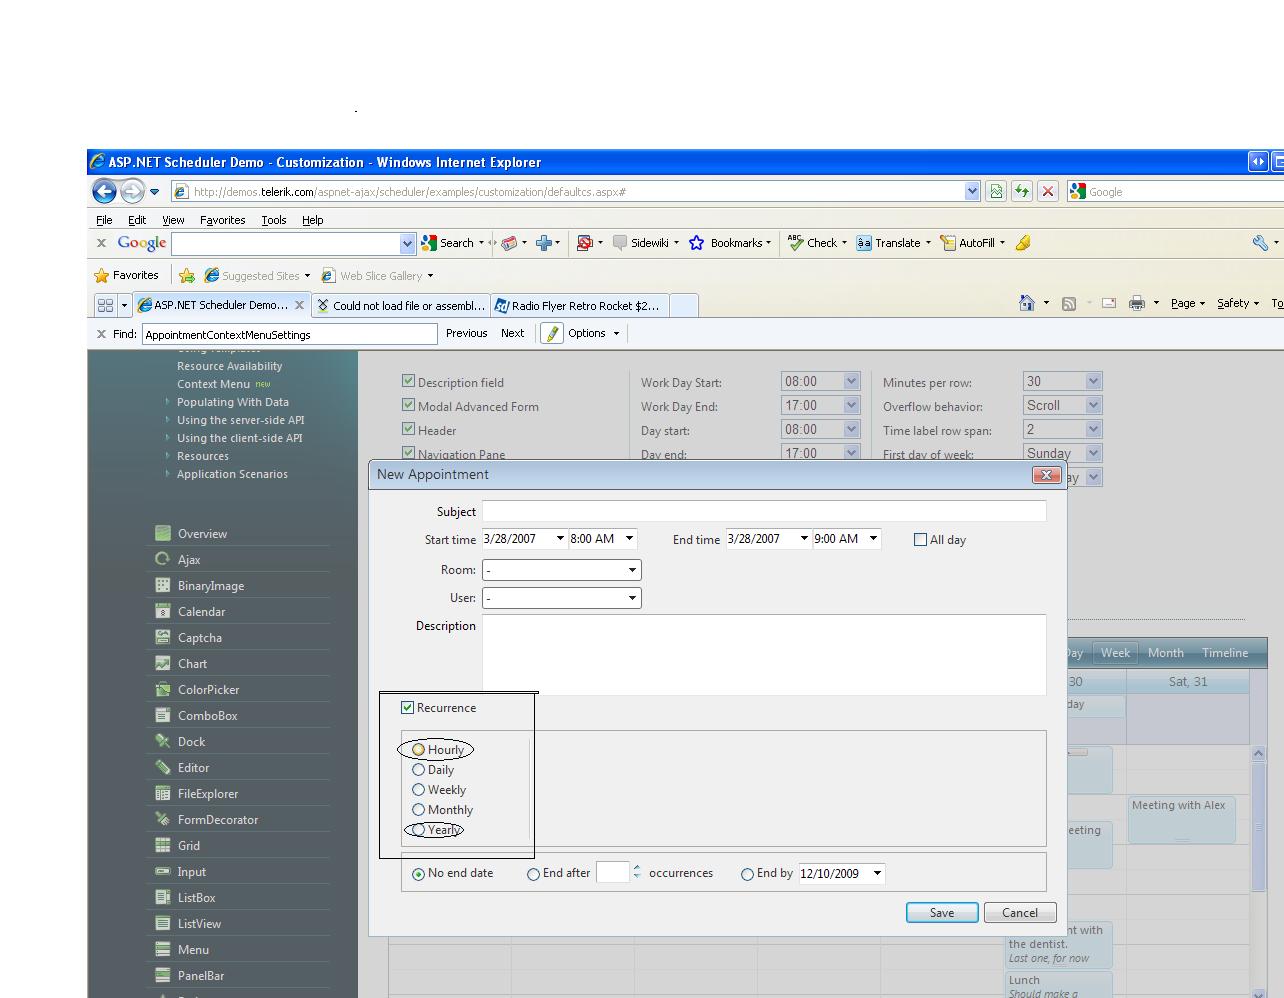Close the find bar with its X
Screen dimensions: 1284x998
(101, 334)
